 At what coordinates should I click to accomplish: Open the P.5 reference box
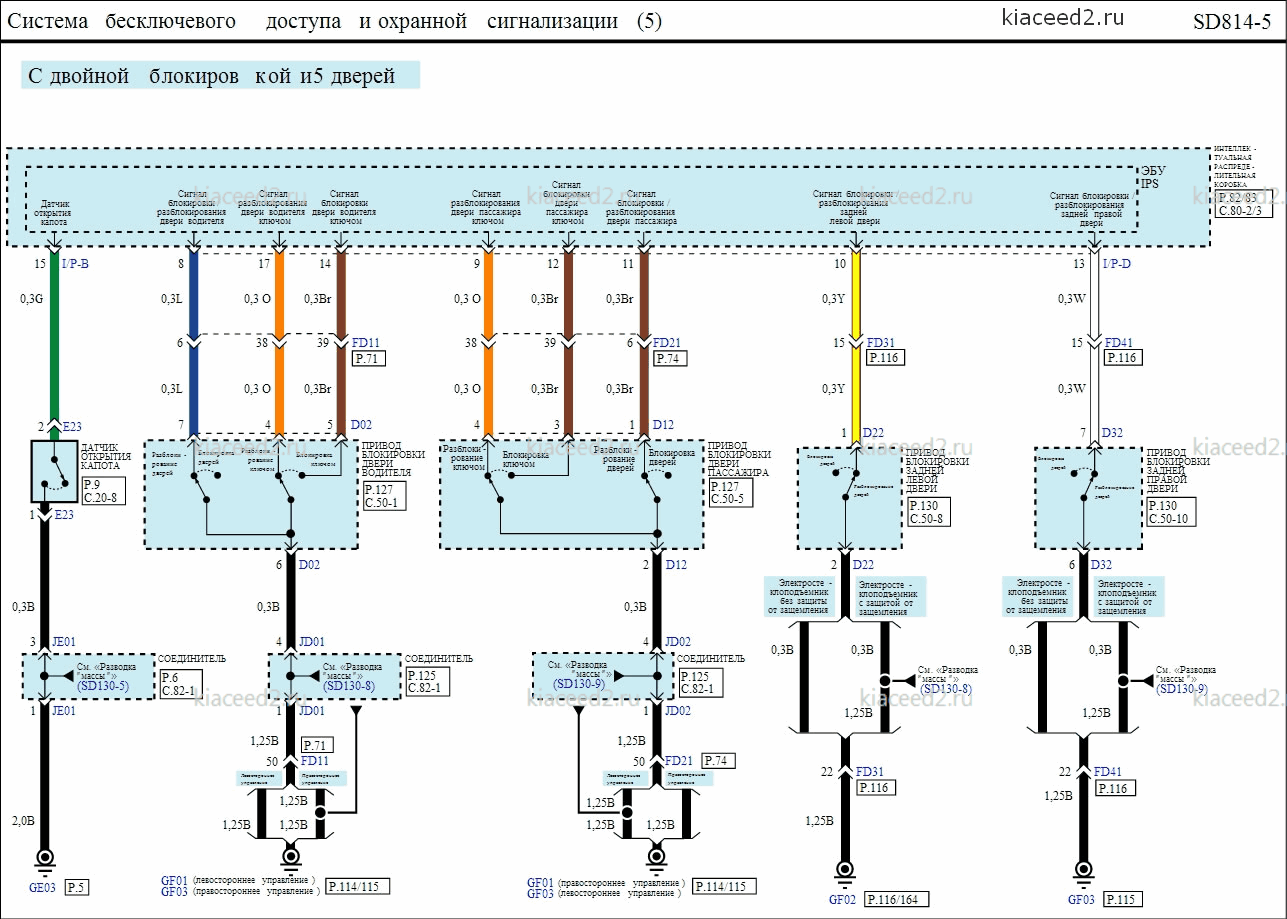click(77, 887)
